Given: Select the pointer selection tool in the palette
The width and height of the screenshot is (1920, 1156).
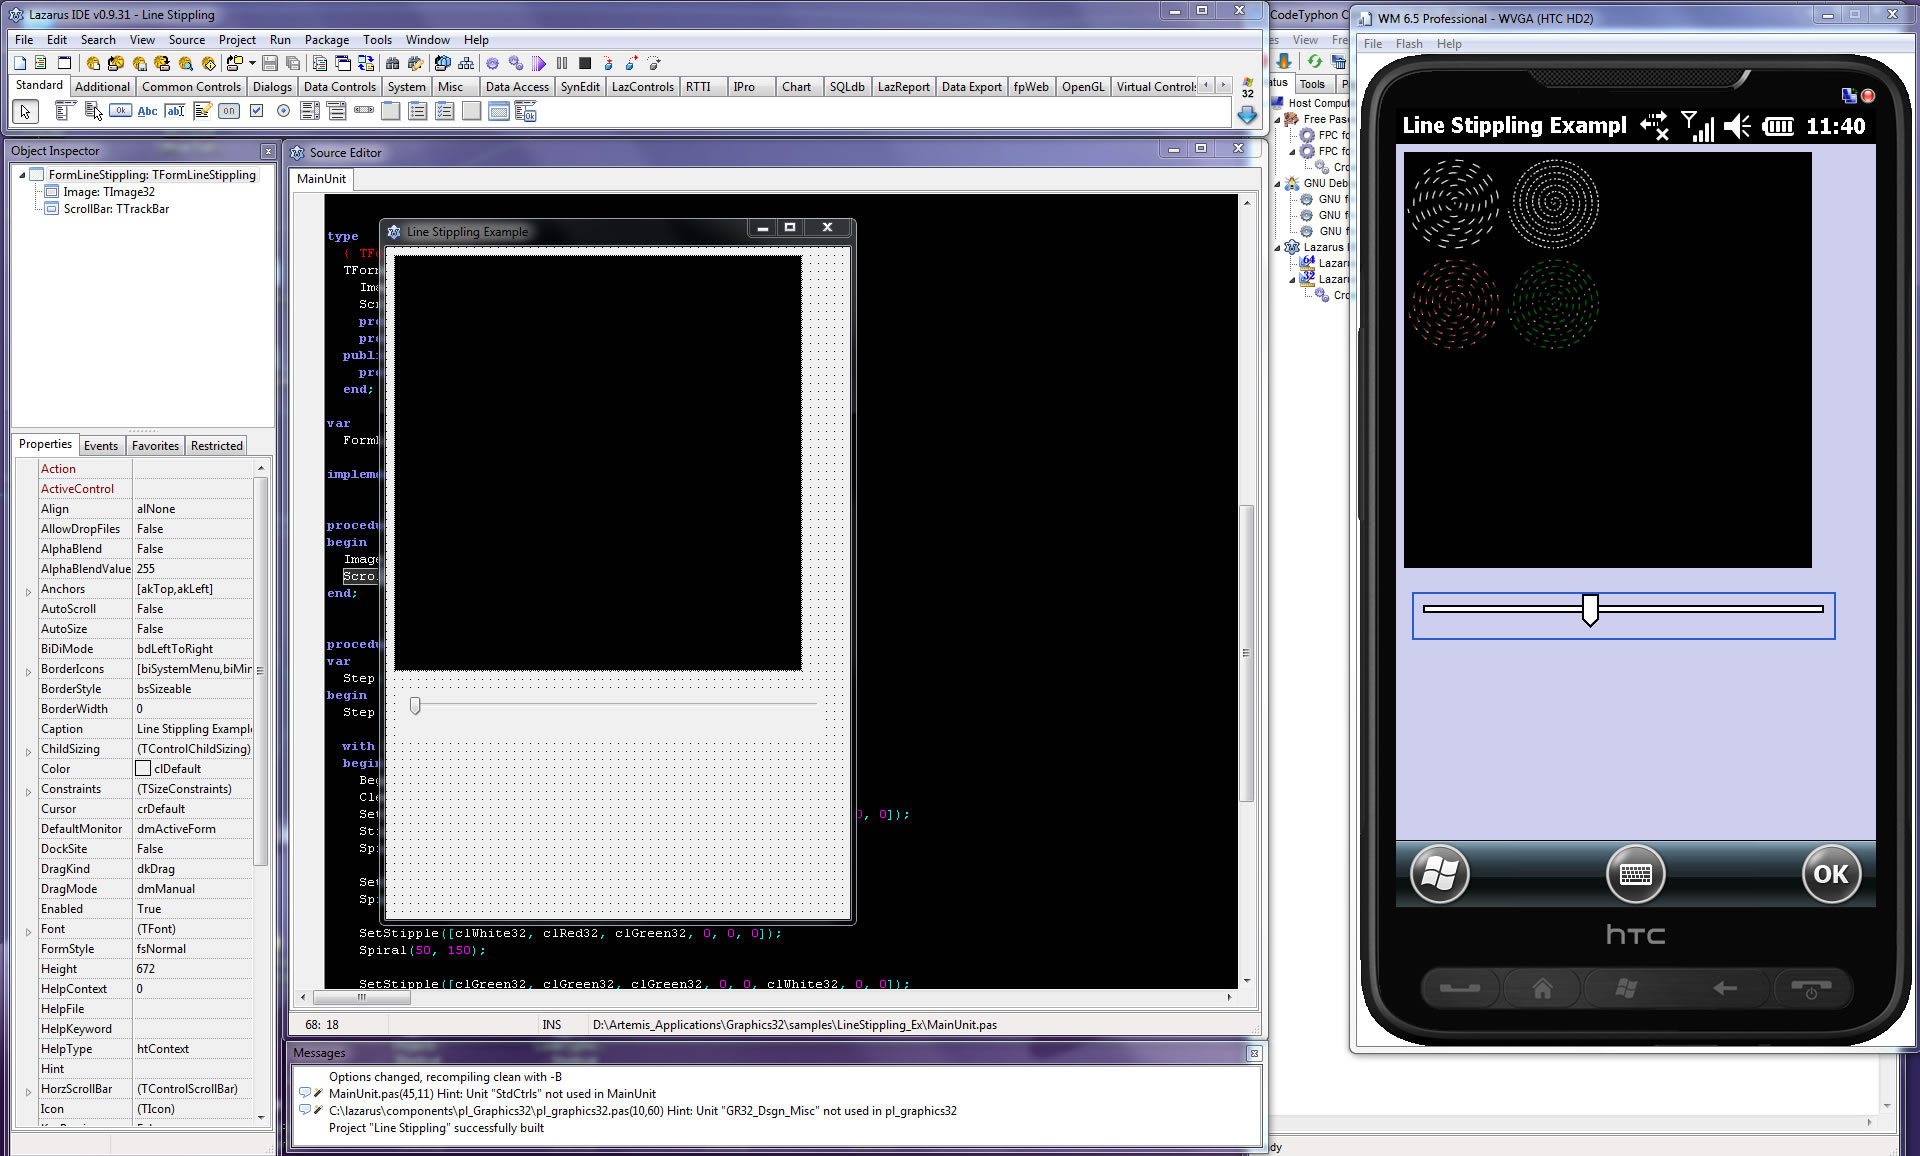Looking at the screenshot, I should 25,112.
